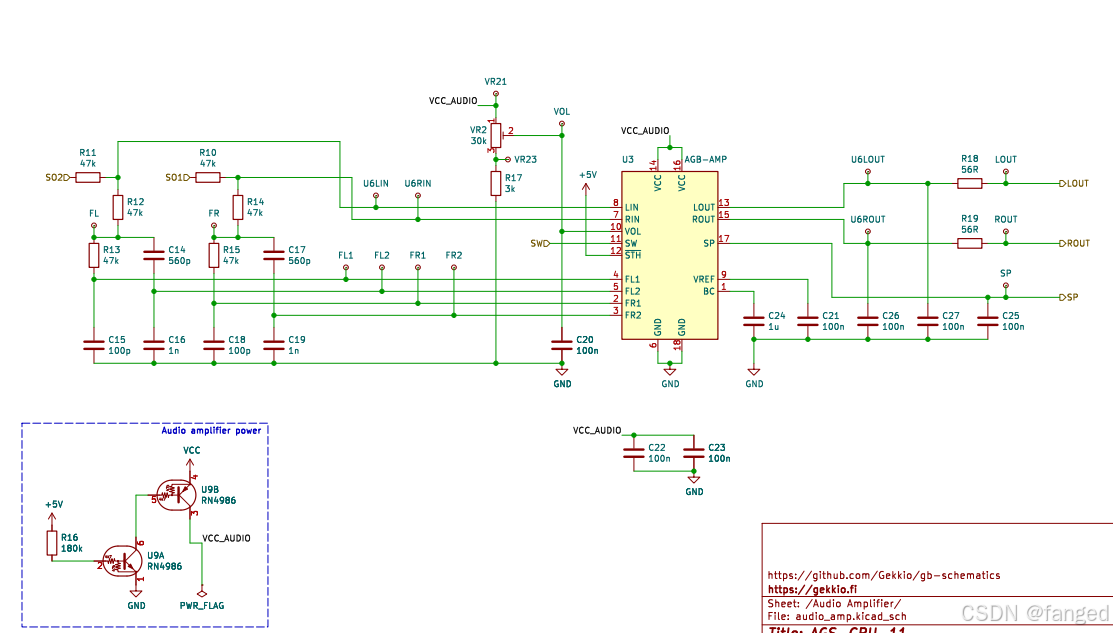Click capacitor C21 100n symbol
The height and width of the screenshot is (633, 1113).
coord(808,321)
